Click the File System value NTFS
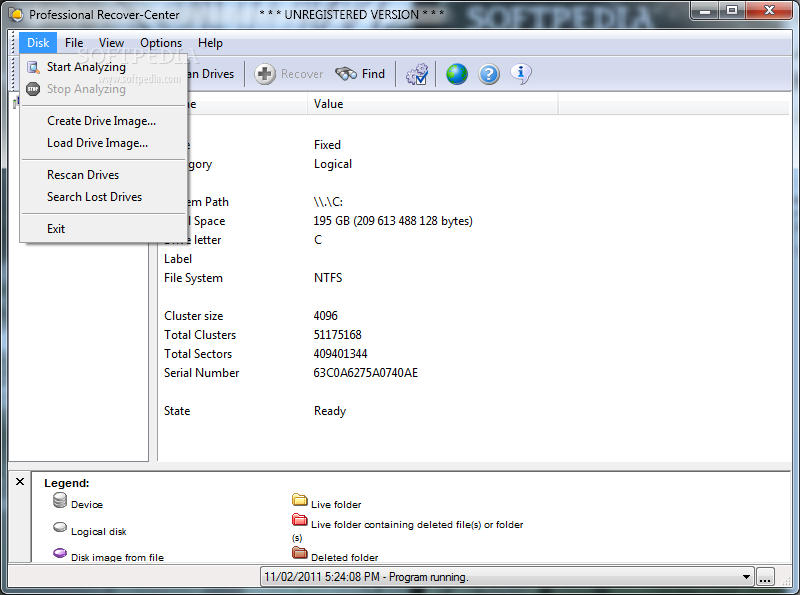 pyautogui.click(x=328, y=278)
